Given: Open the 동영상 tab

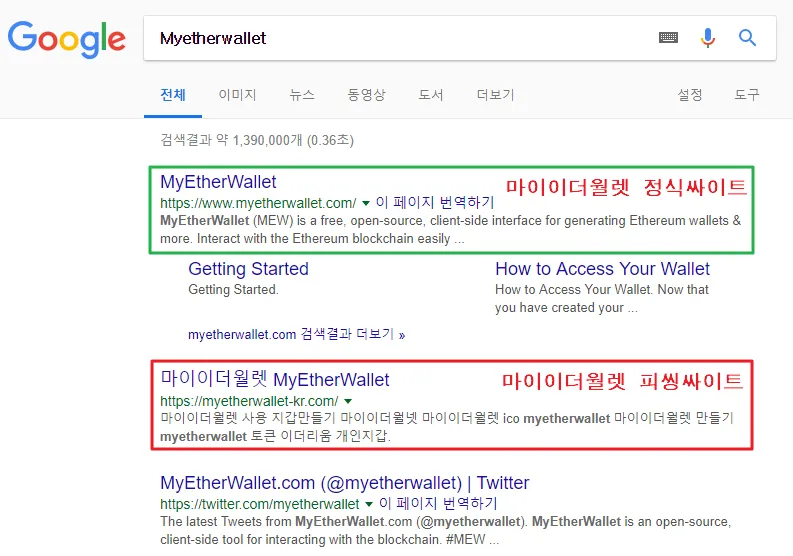Looking at the screenshot, I should 366,95.
